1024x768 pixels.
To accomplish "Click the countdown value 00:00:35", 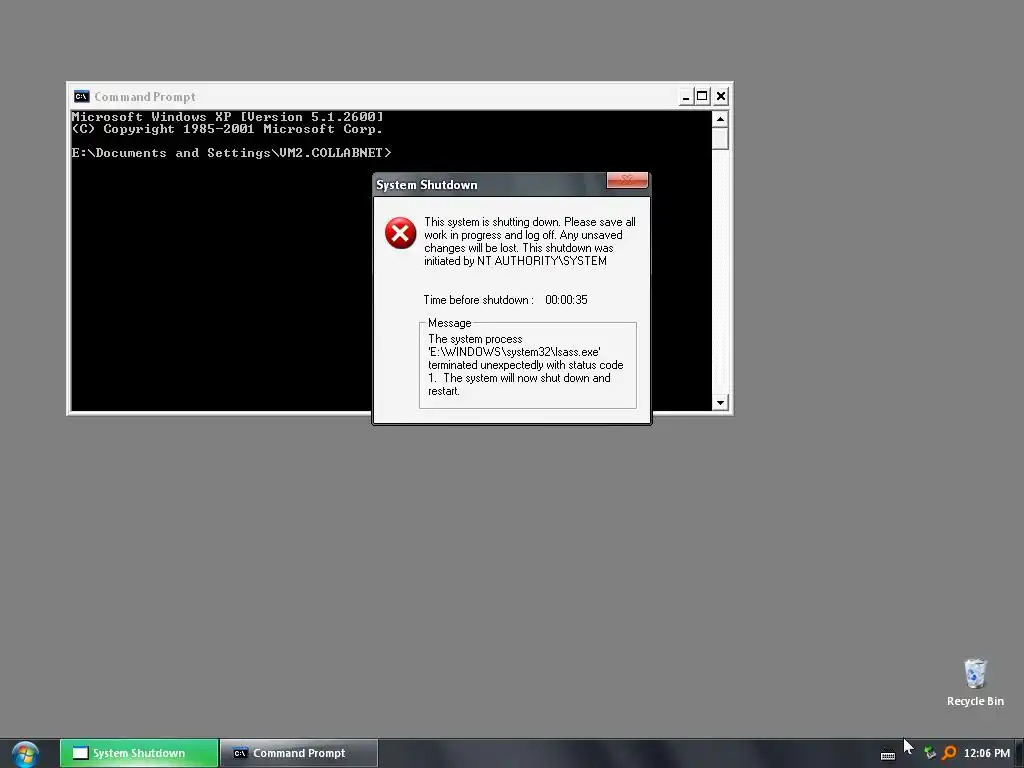I will (x=566, y=300).
